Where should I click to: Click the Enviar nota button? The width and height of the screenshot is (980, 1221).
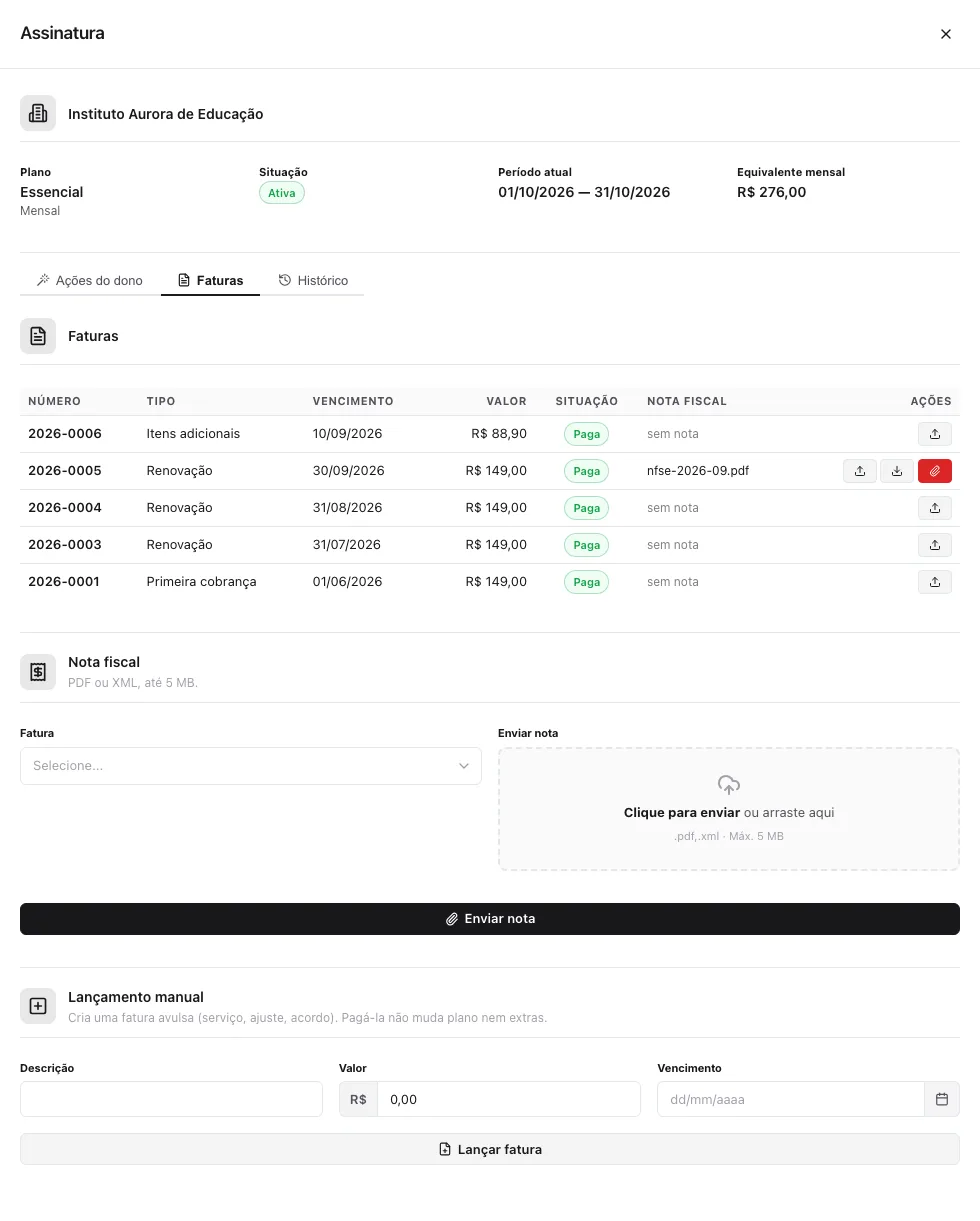click(x=490, y=919)
